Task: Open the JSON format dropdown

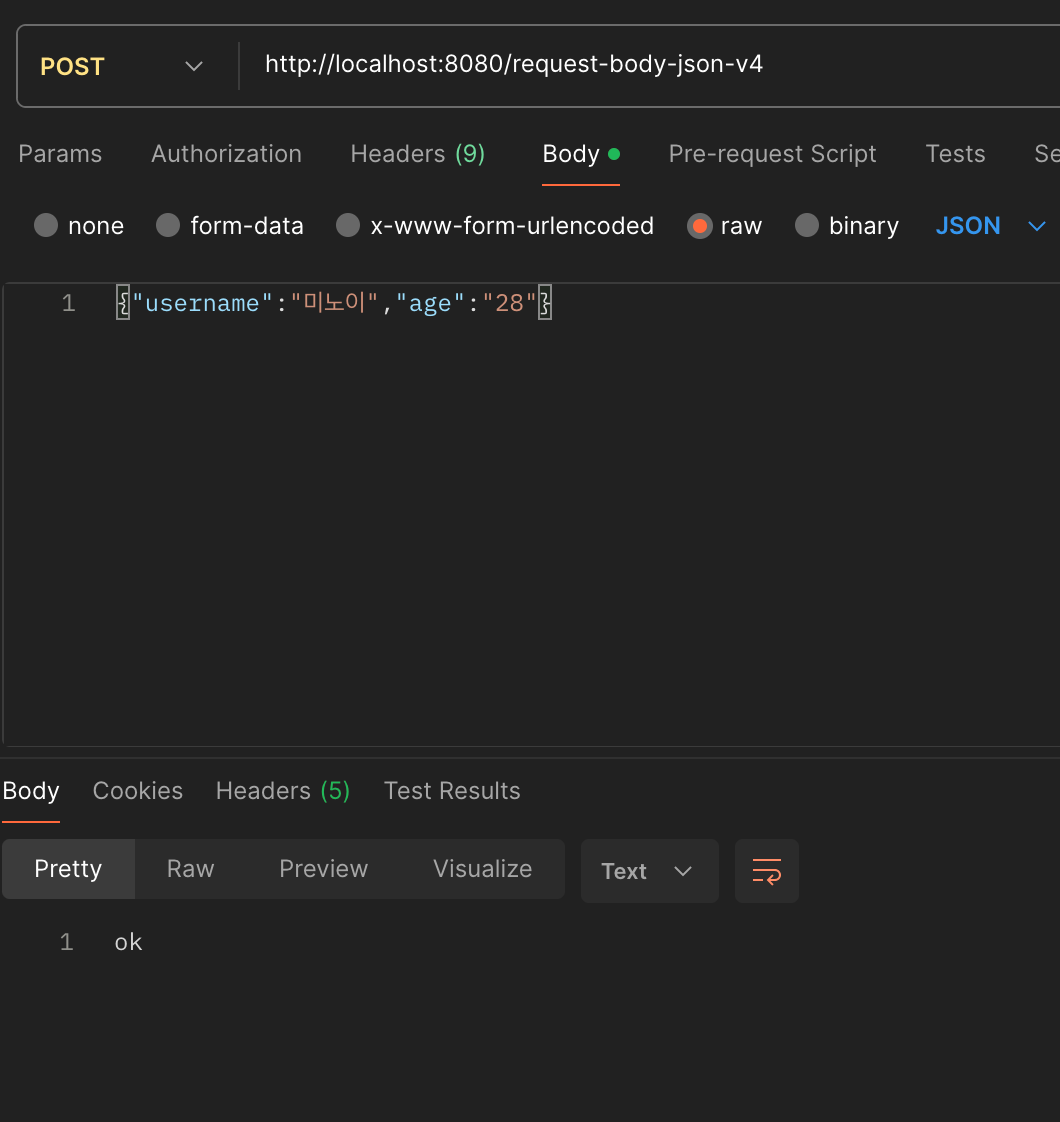Action: 991,226
